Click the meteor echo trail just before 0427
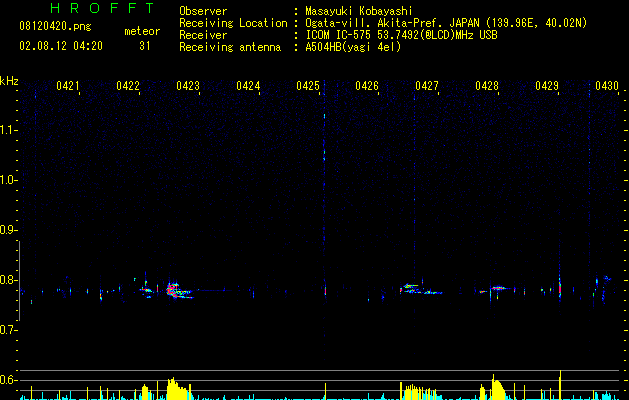 419,289
